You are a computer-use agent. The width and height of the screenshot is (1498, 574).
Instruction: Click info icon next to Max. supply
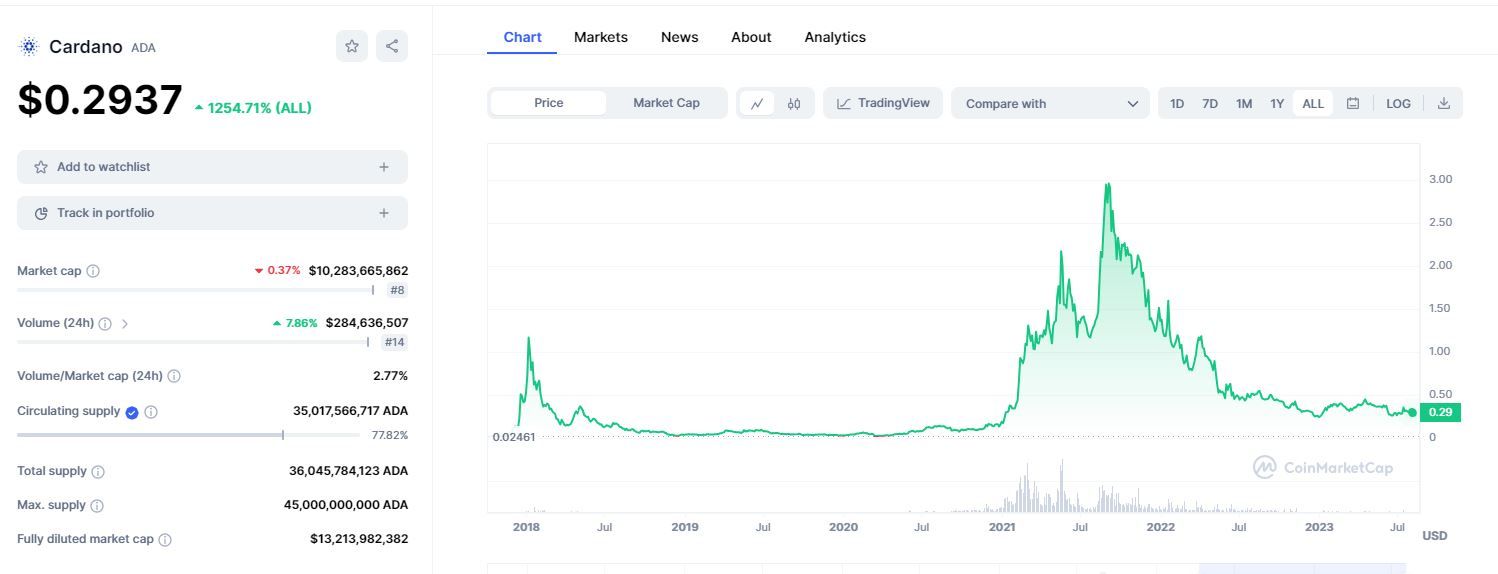pos(97,506)
